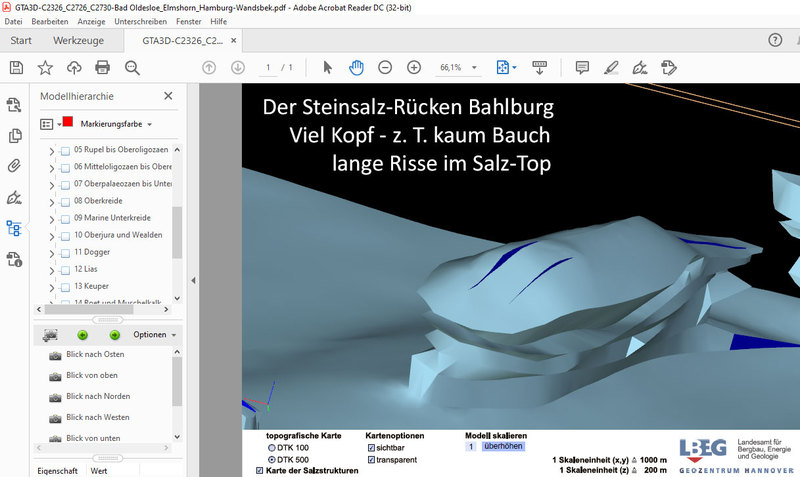Click the Save file icon

click(16, 67)
